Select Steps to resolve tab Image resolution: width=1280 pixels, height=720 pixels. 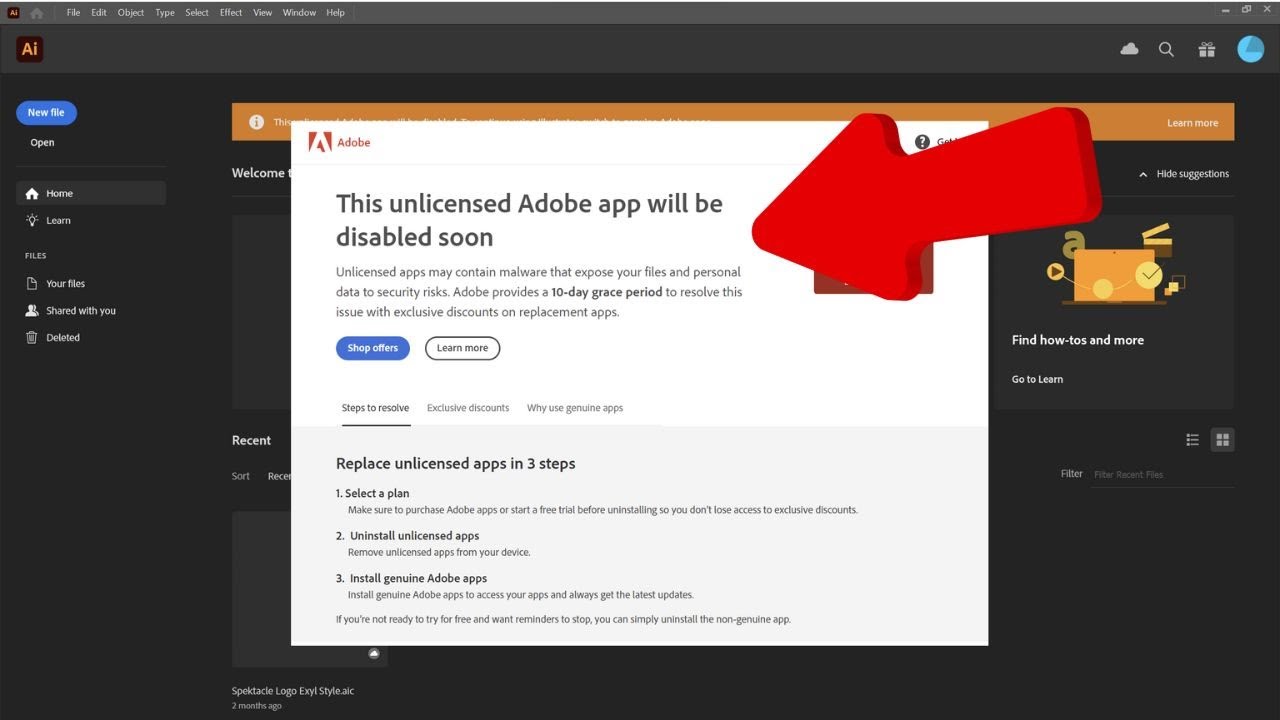(x=375, y=408)
